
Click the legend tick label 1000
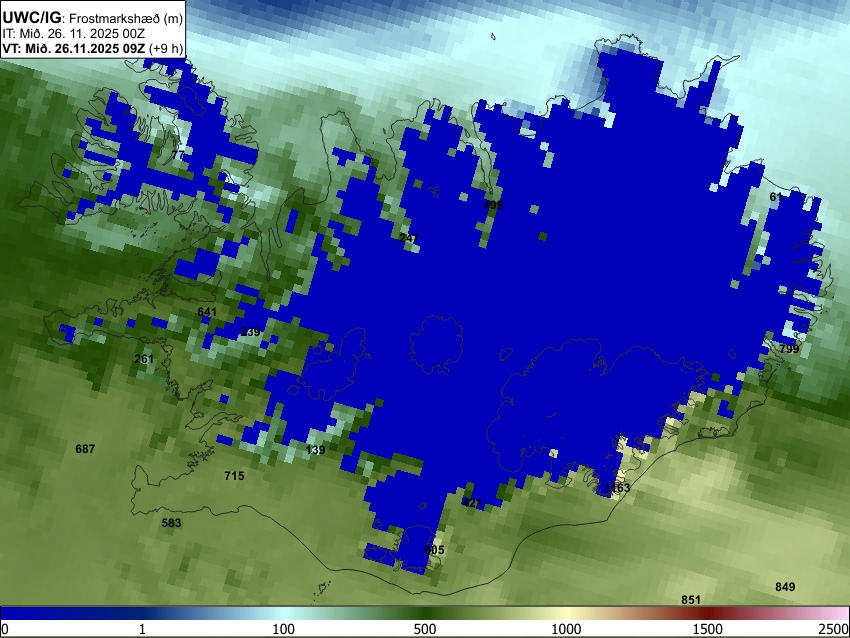tap(566, 629)
